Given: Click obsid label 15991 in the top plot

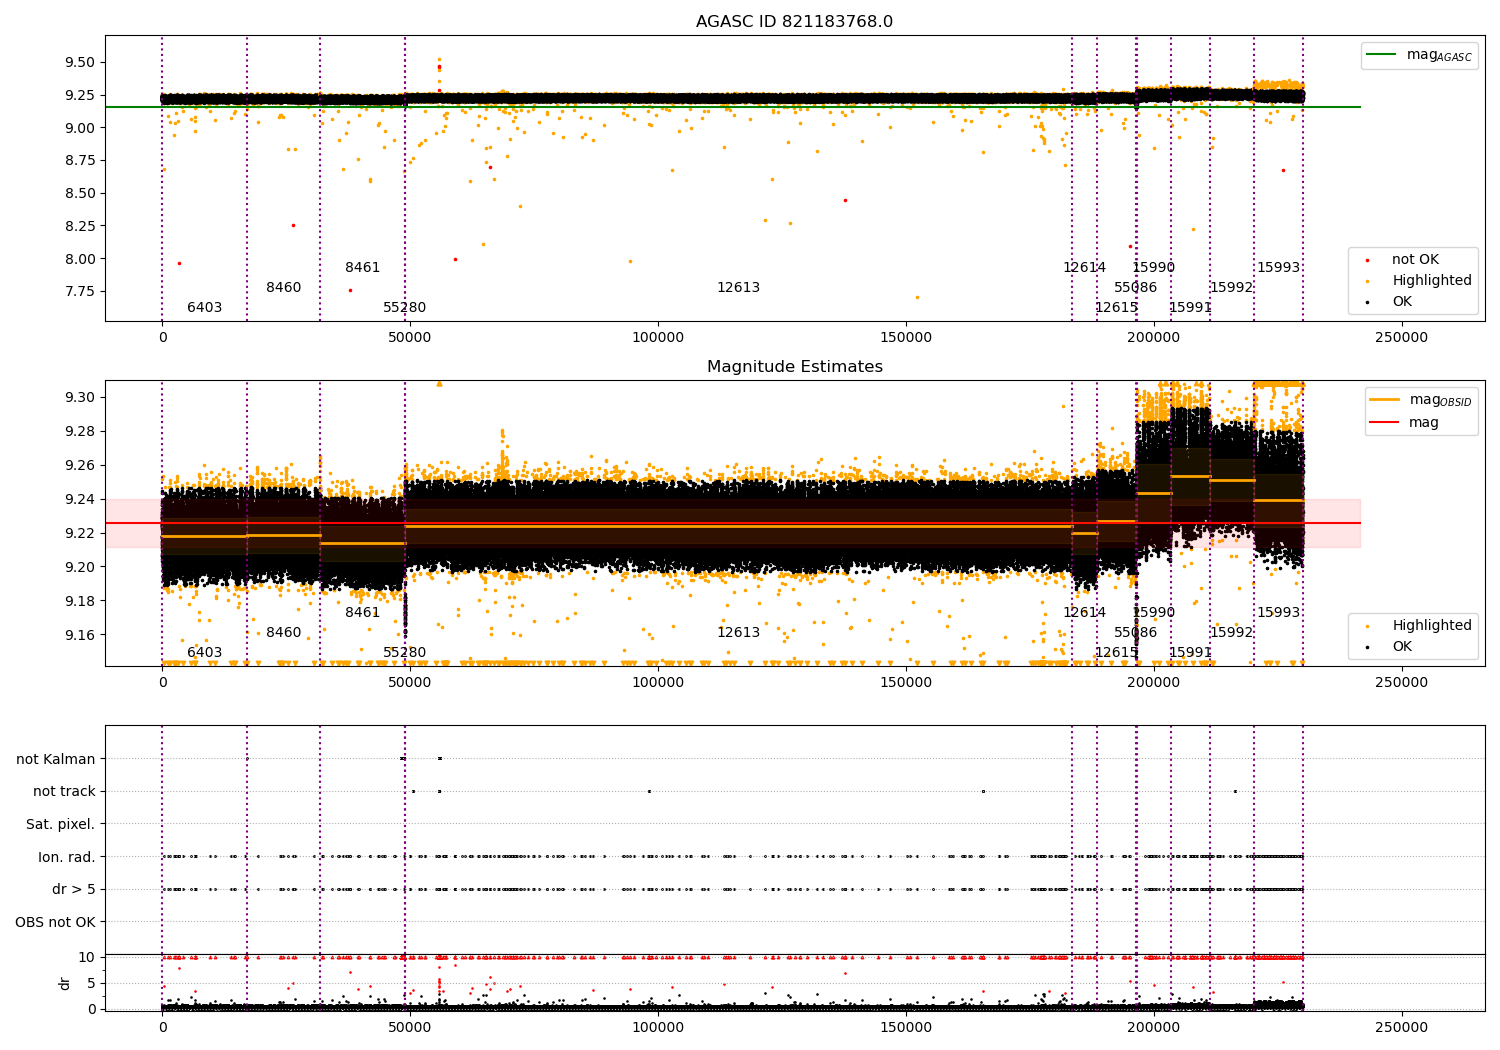Looking at the screenshot, I should (x=1190, y=308).
